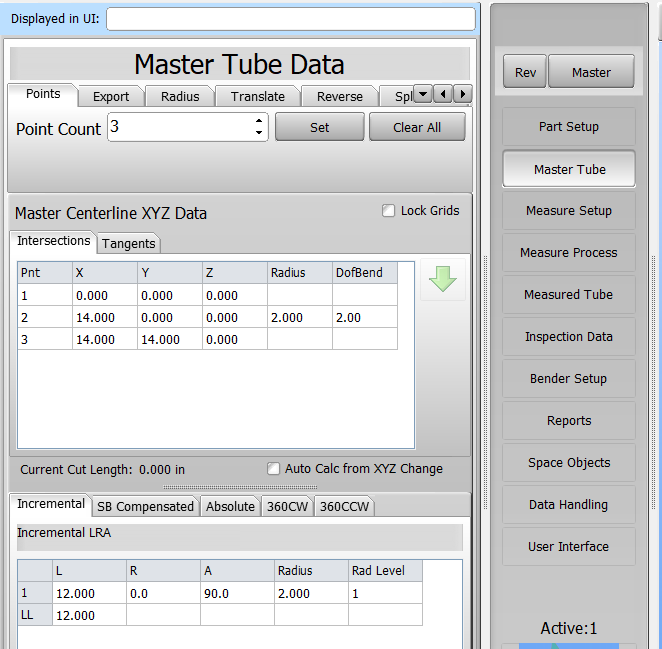The height and width of the screenshot is (649, 662).
Task: Click Rad Level cell value 1
Action: point(385,593)
